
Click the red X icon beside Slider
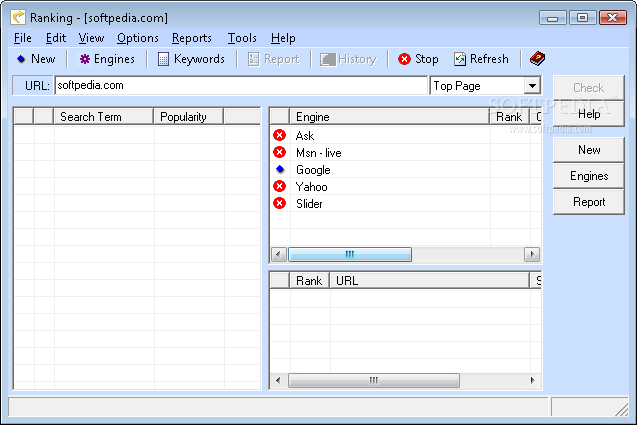coord(280,203)
